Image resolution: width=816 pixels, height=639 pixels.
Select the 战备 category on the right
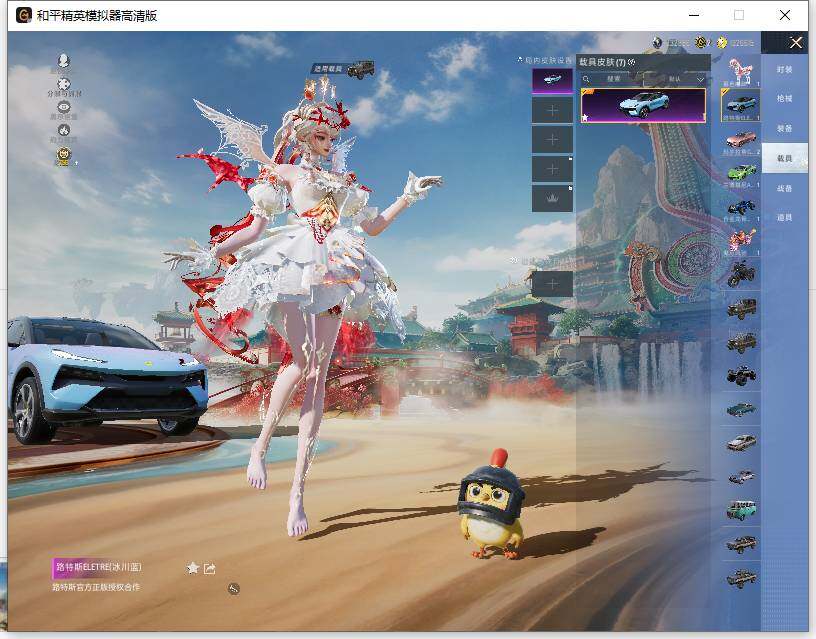coord(783,188)
